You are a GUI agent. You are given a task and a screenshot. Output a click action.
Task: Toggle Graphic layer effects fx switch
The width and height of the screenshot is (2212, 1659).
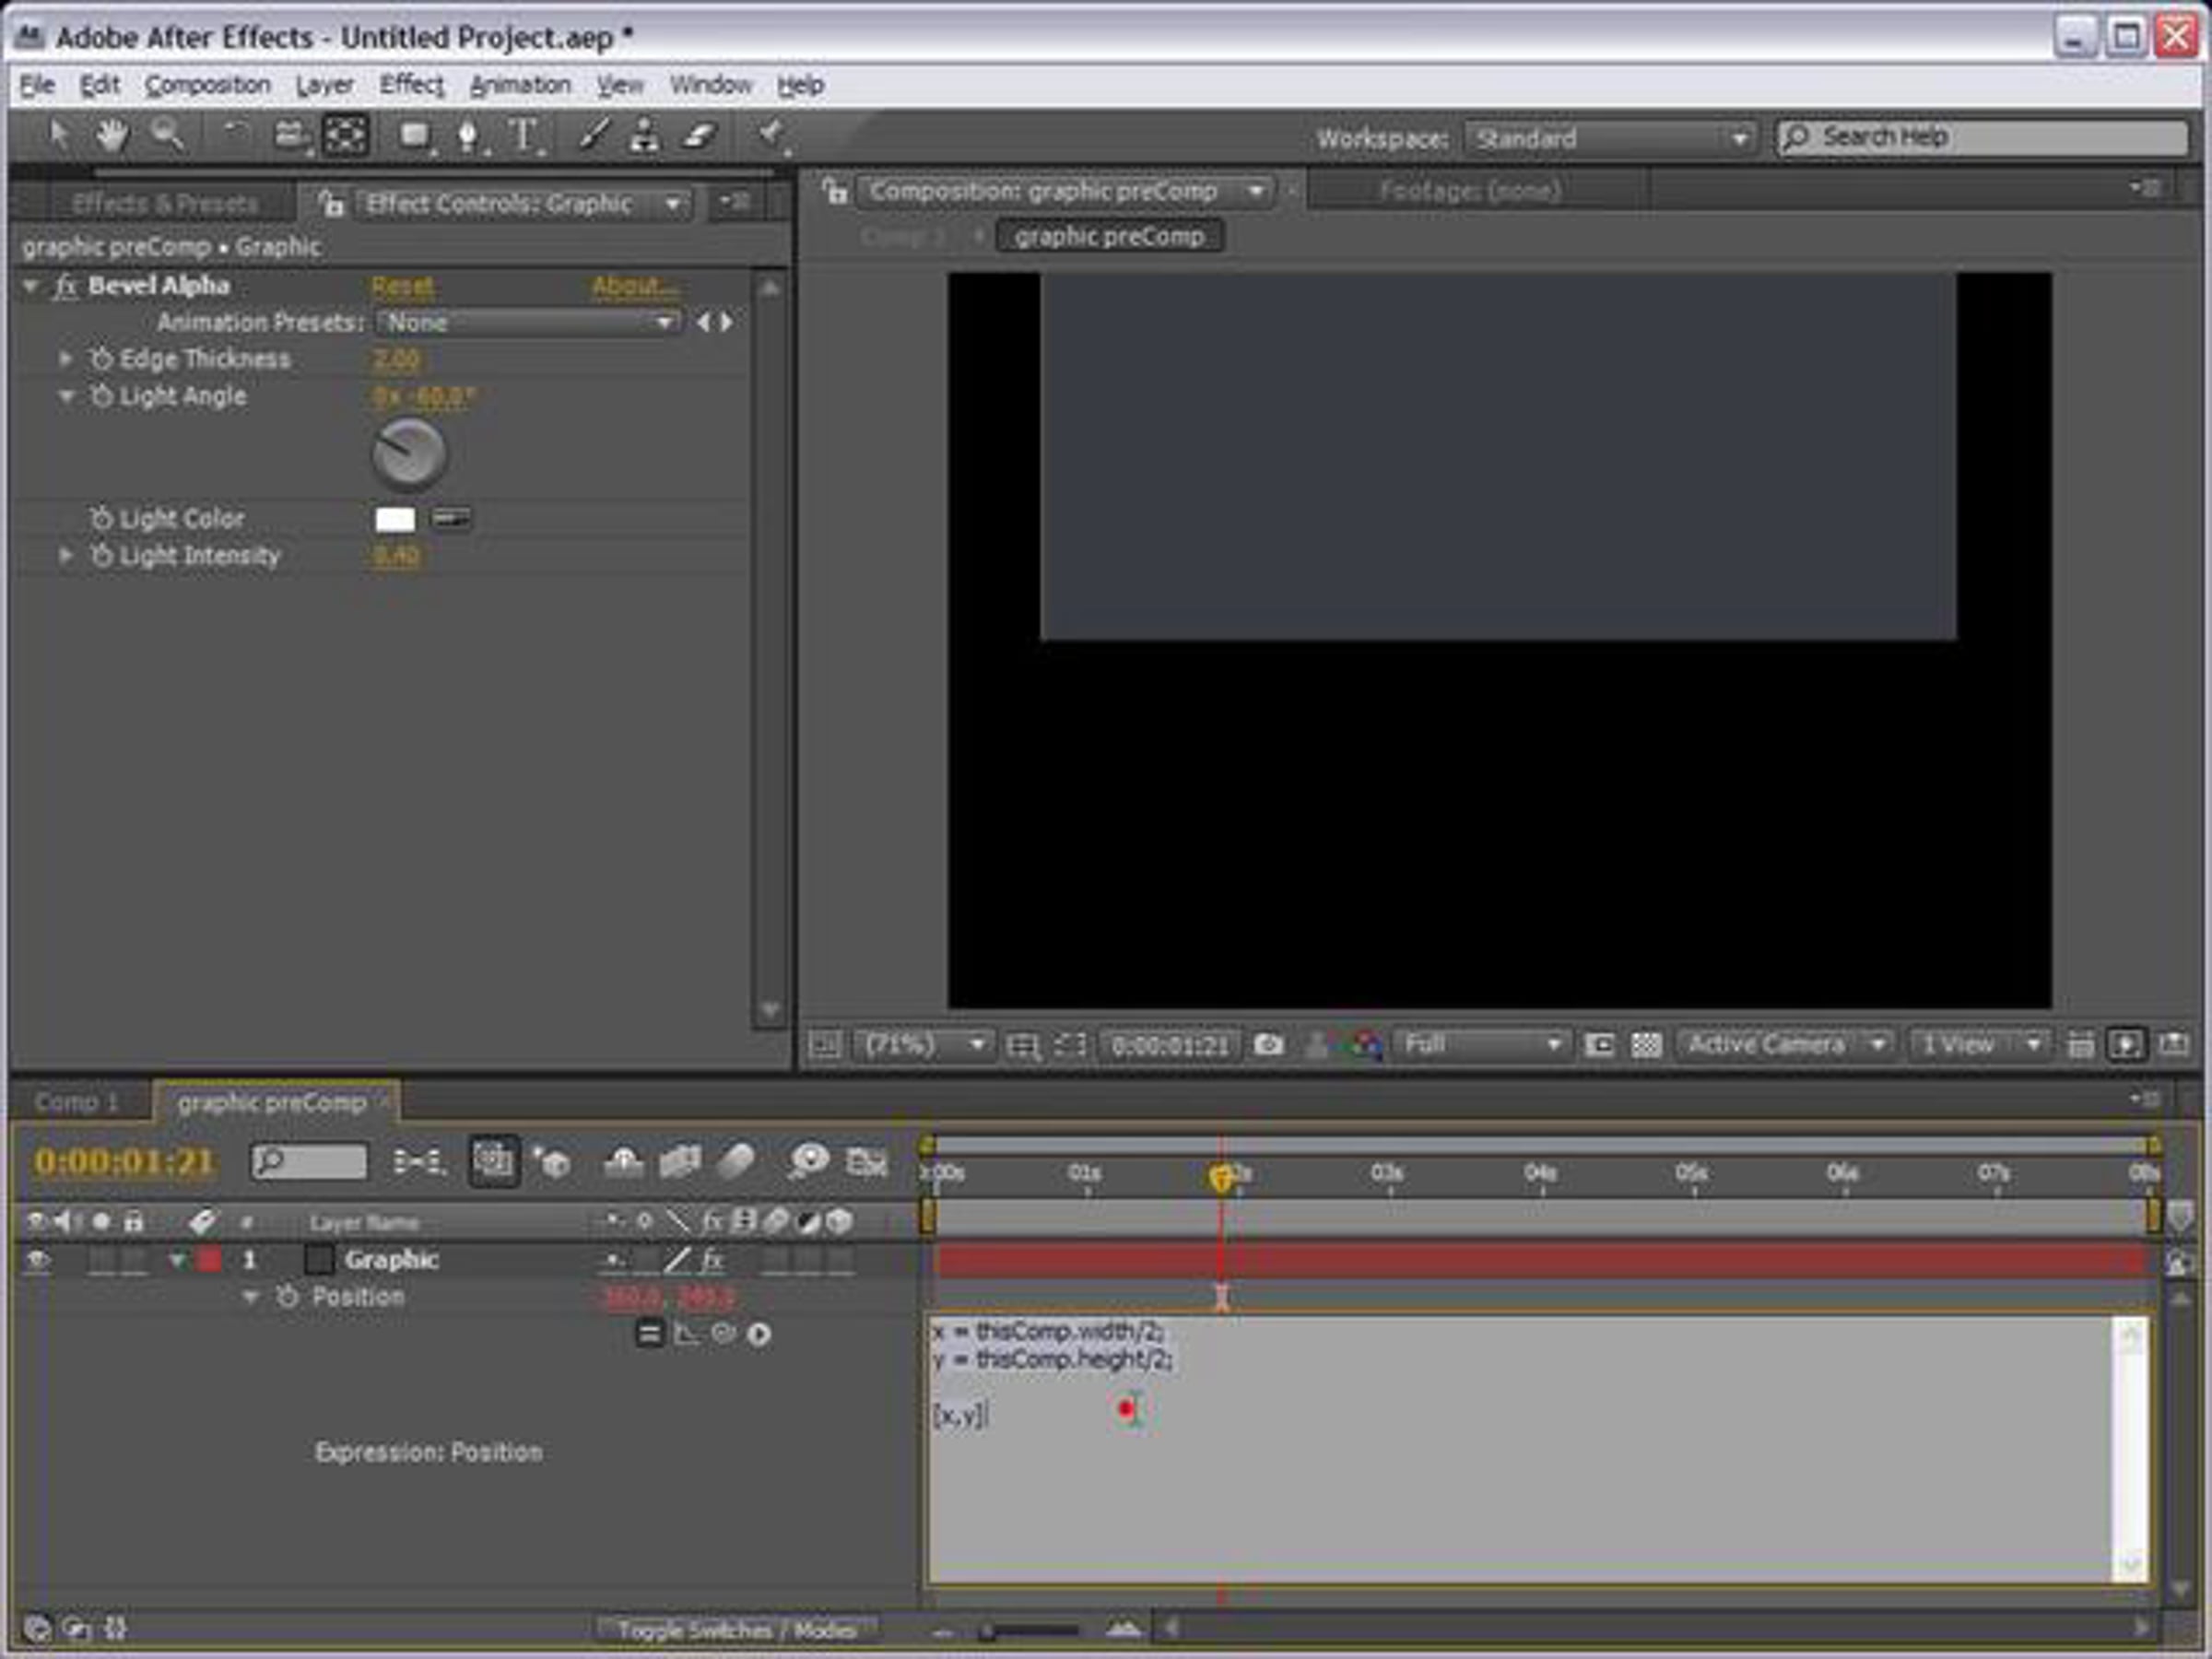[x=712, y=1260]
